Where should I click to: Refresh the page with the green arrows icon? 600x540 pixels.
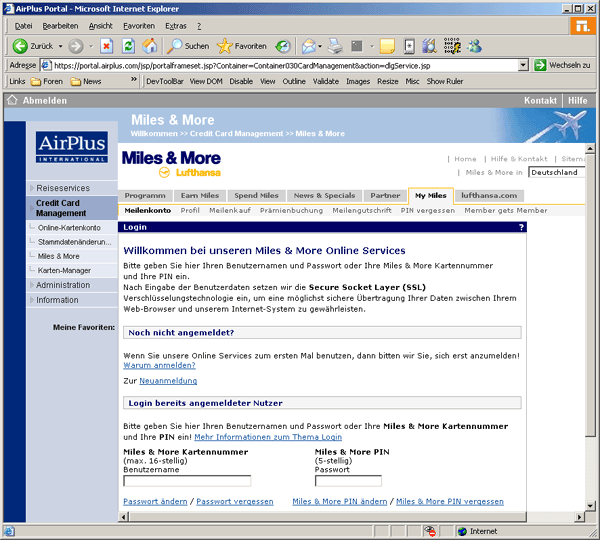(x=128, y=46)
